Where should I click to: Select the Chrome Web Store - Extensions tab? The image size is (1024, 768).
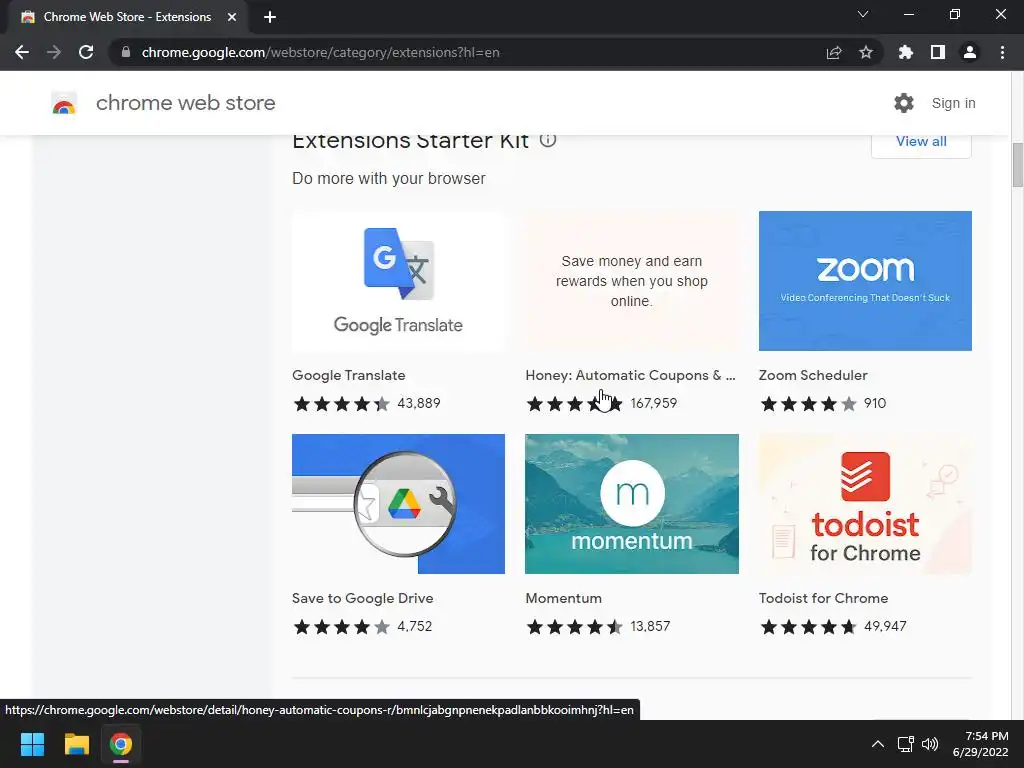click(127, 17)
